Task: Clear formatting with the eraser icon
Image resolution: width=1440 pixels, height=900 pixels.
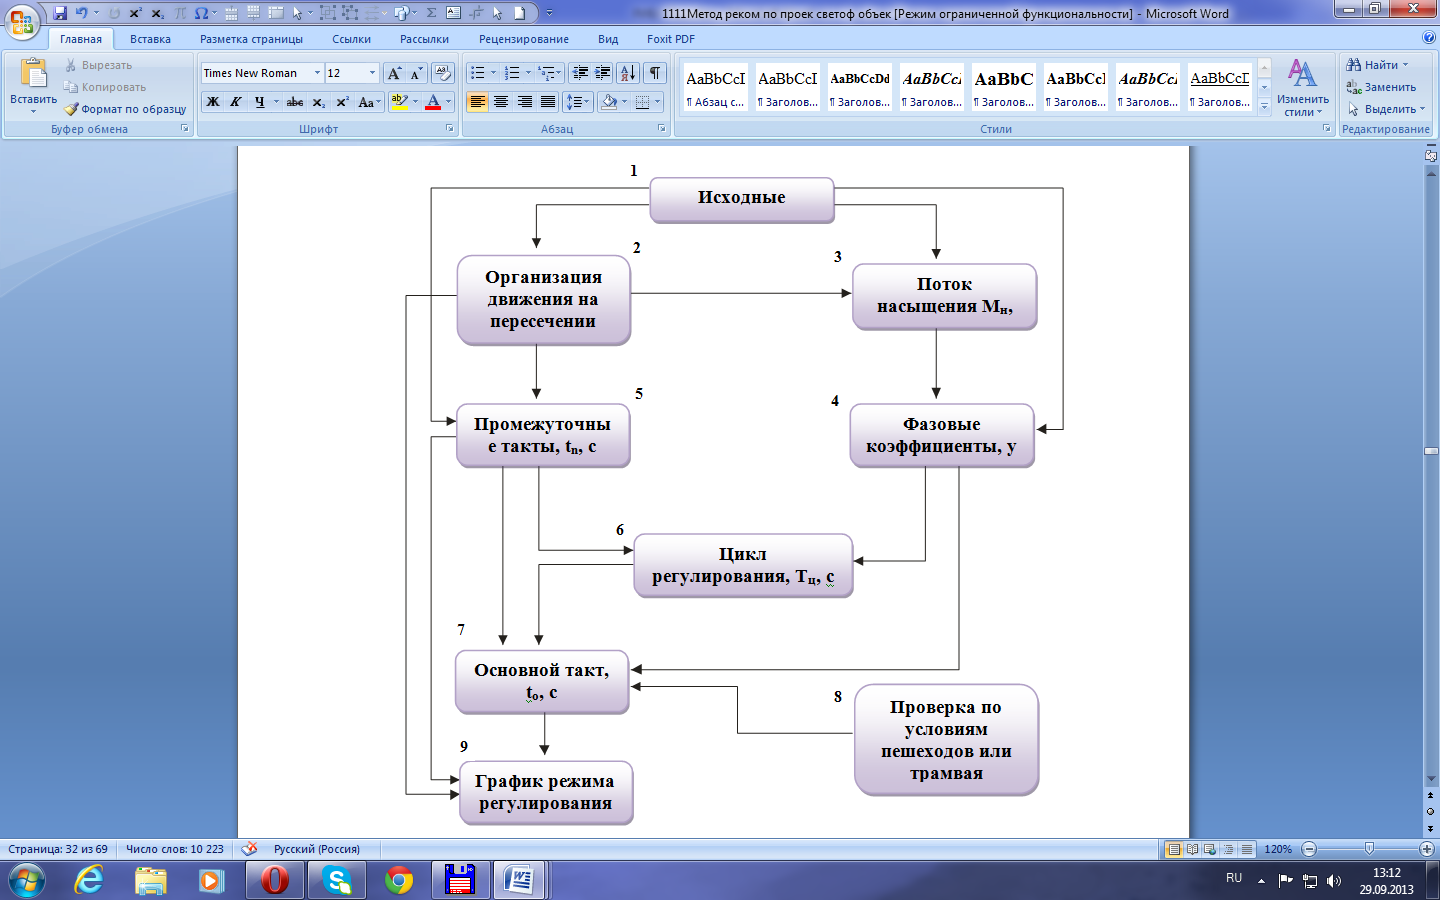Action: [443, 73]
